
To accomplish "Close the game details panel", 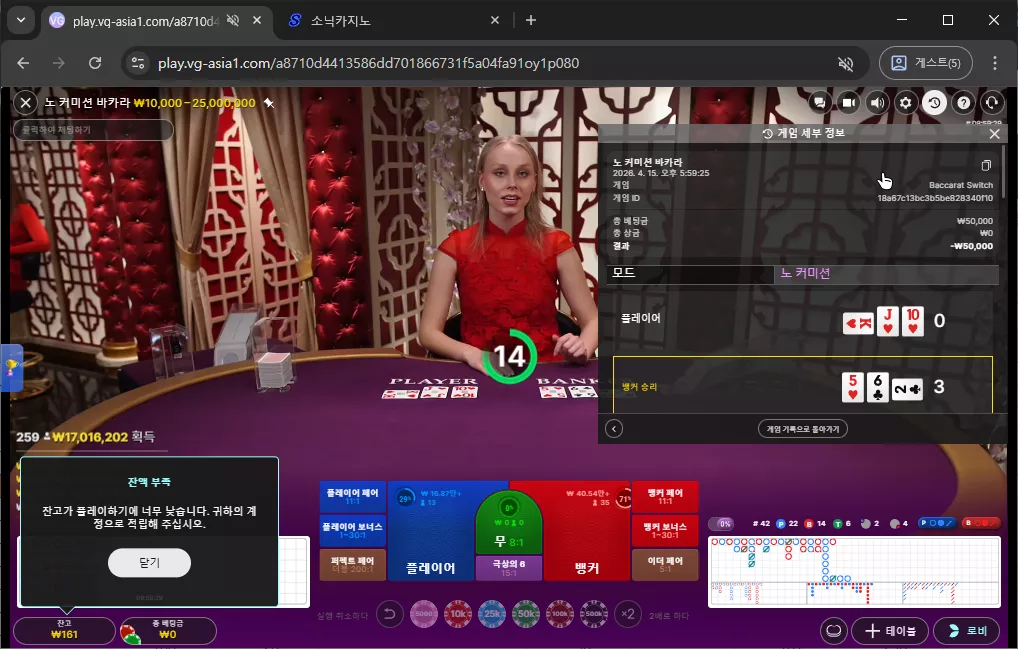I will 995,134.
